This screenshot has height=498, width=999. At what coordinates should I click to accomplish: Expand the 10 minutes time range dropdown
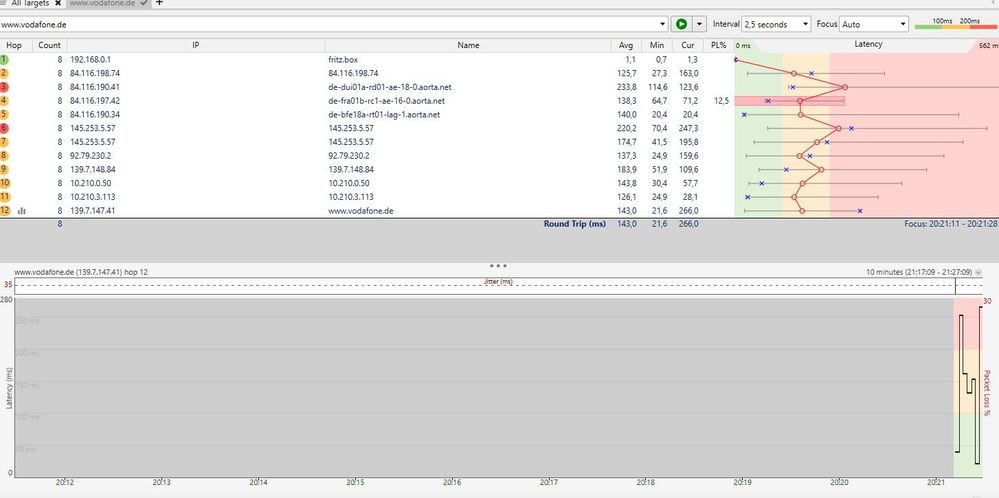(978, 273)
